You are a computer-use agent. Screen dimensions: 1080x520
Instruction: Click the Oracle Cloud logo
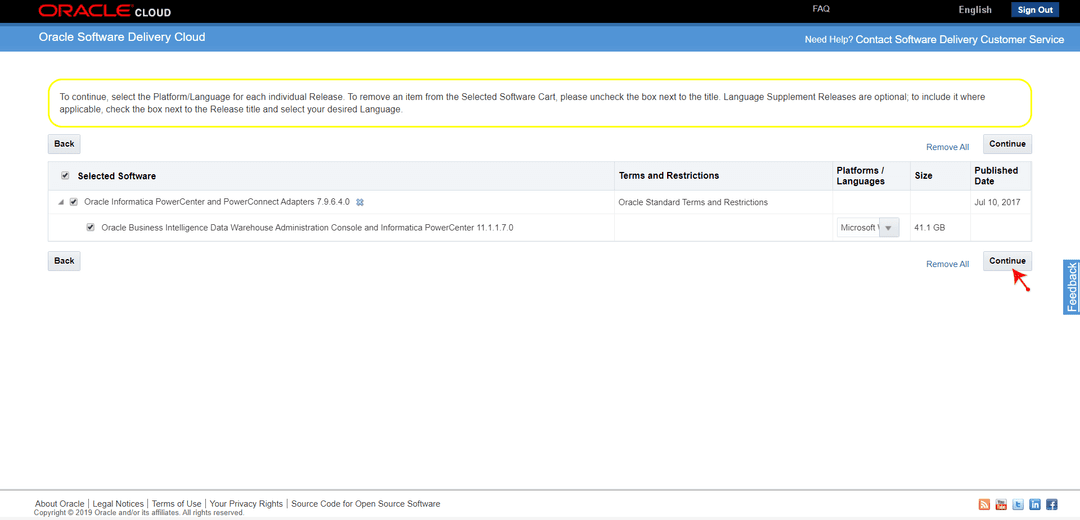coord(105,10)
